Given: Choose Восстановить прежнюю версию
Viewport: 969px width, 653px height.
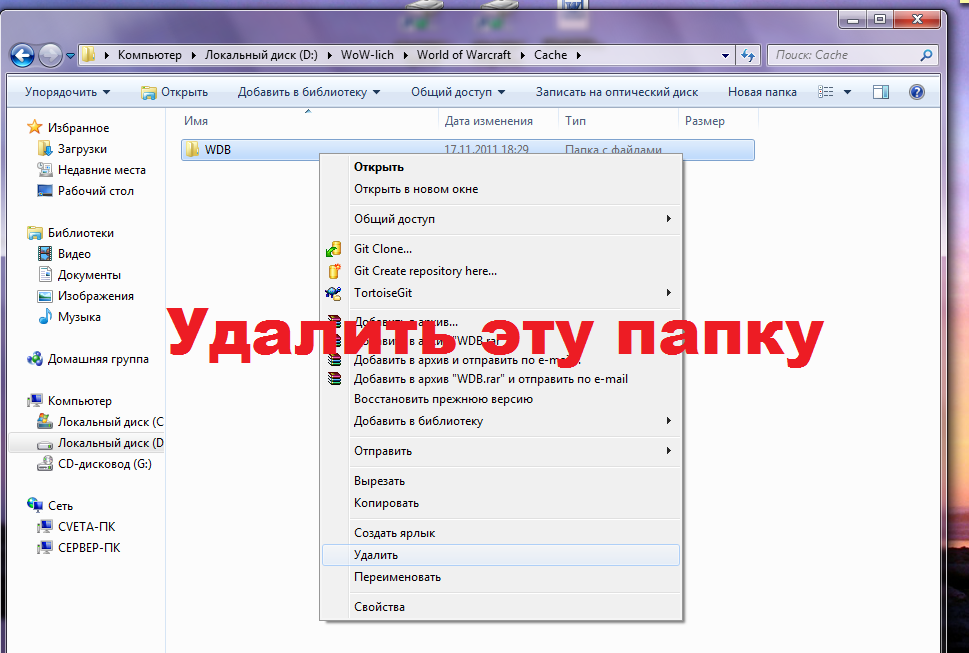Looking at the screenshot, I should pyautogui.click(x=501, y=399).
